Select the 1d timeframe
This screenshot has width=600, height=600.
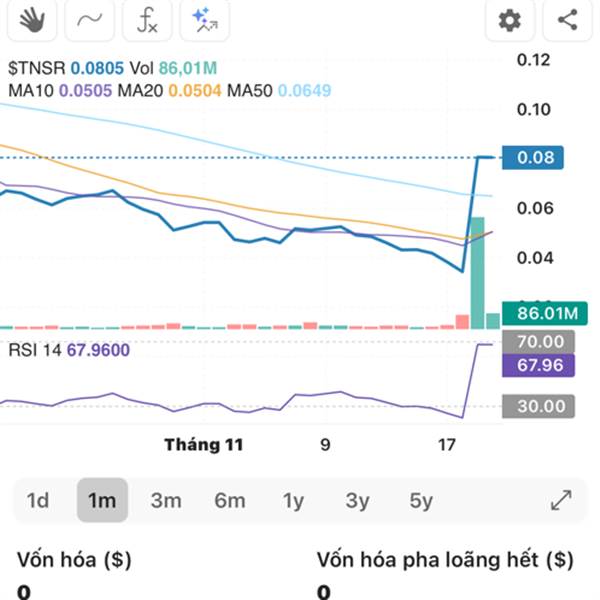click(38, 500)
